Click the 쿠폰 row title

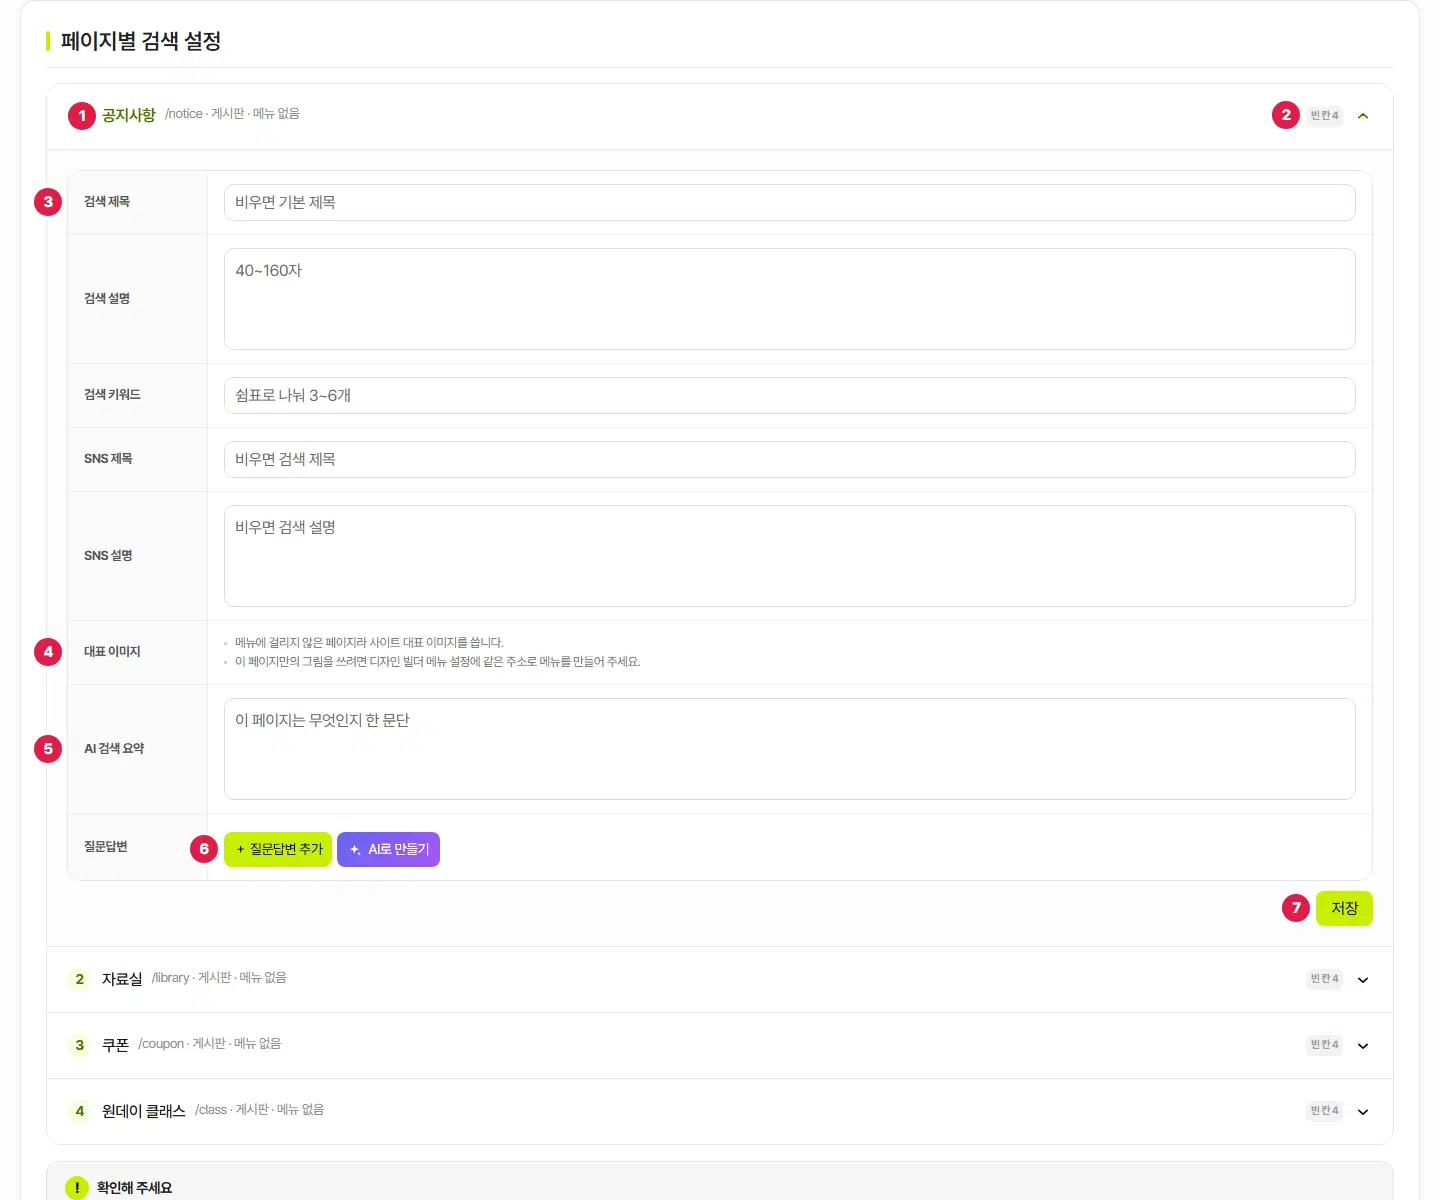click(116, 1045)
